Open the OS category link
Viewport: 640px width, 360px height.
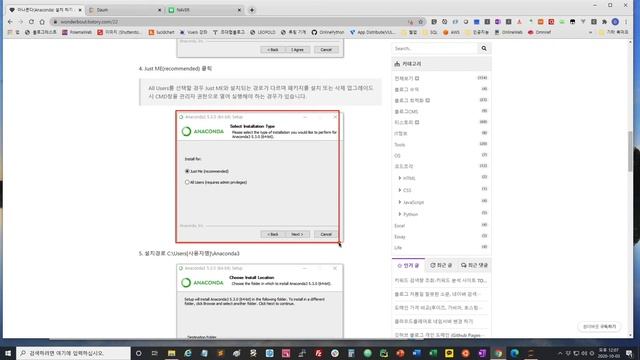click(x=398, y=156)
